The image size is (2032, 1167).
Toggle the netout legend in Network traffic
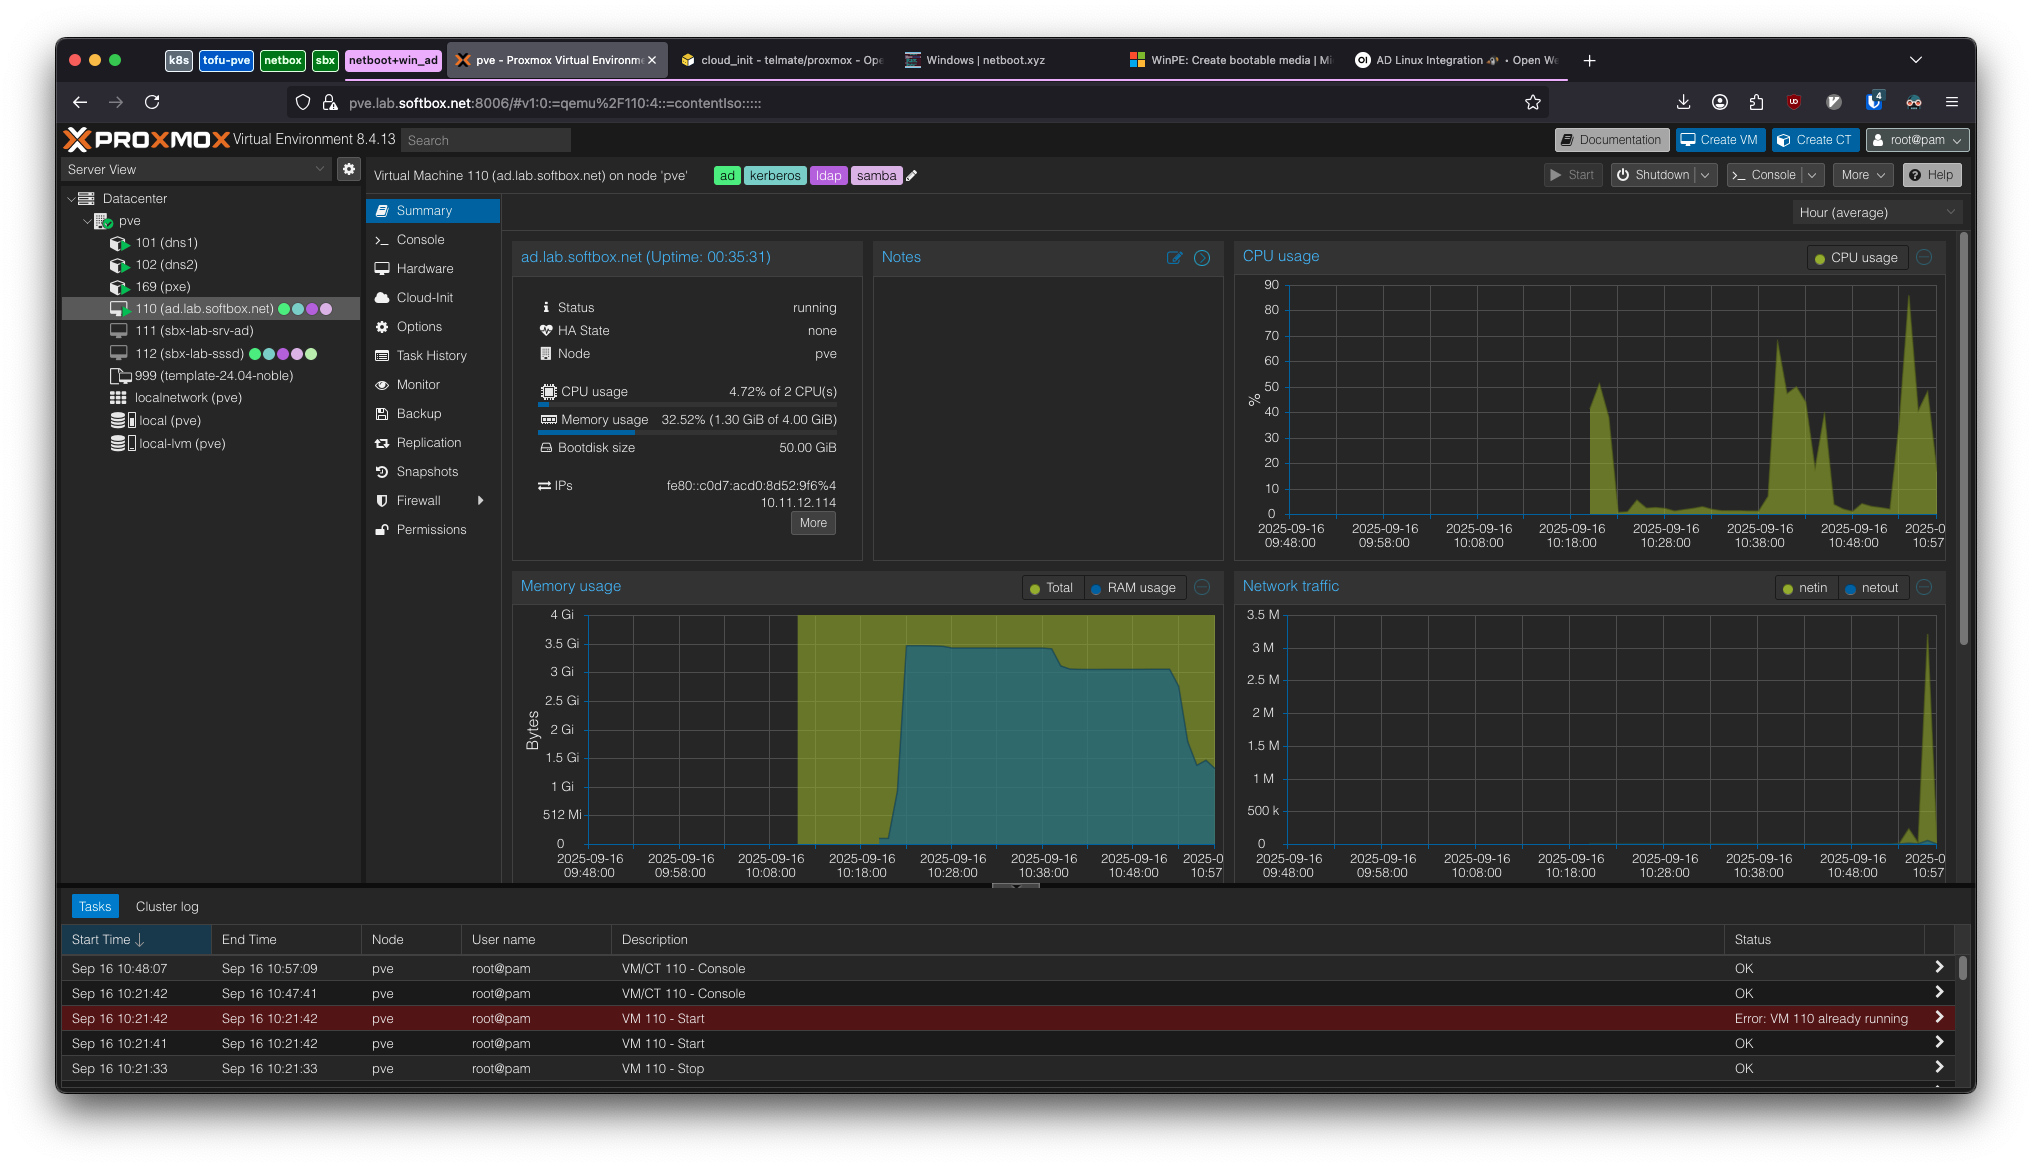click(1881, 587)
